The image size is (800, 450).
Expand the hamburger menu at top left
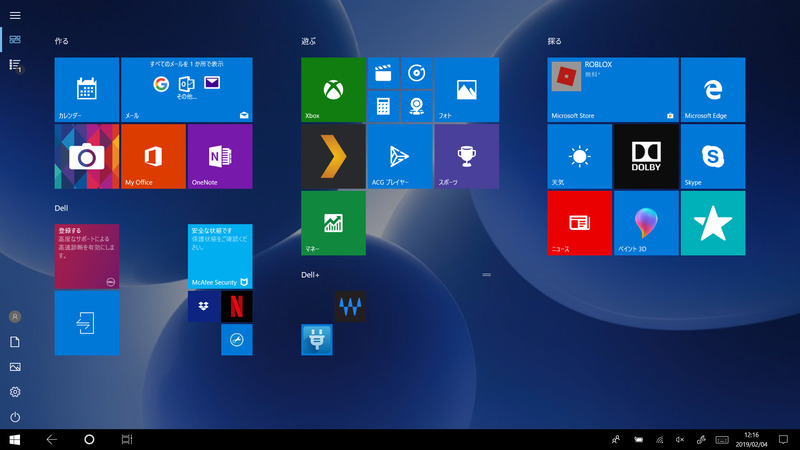pos(15,15)
